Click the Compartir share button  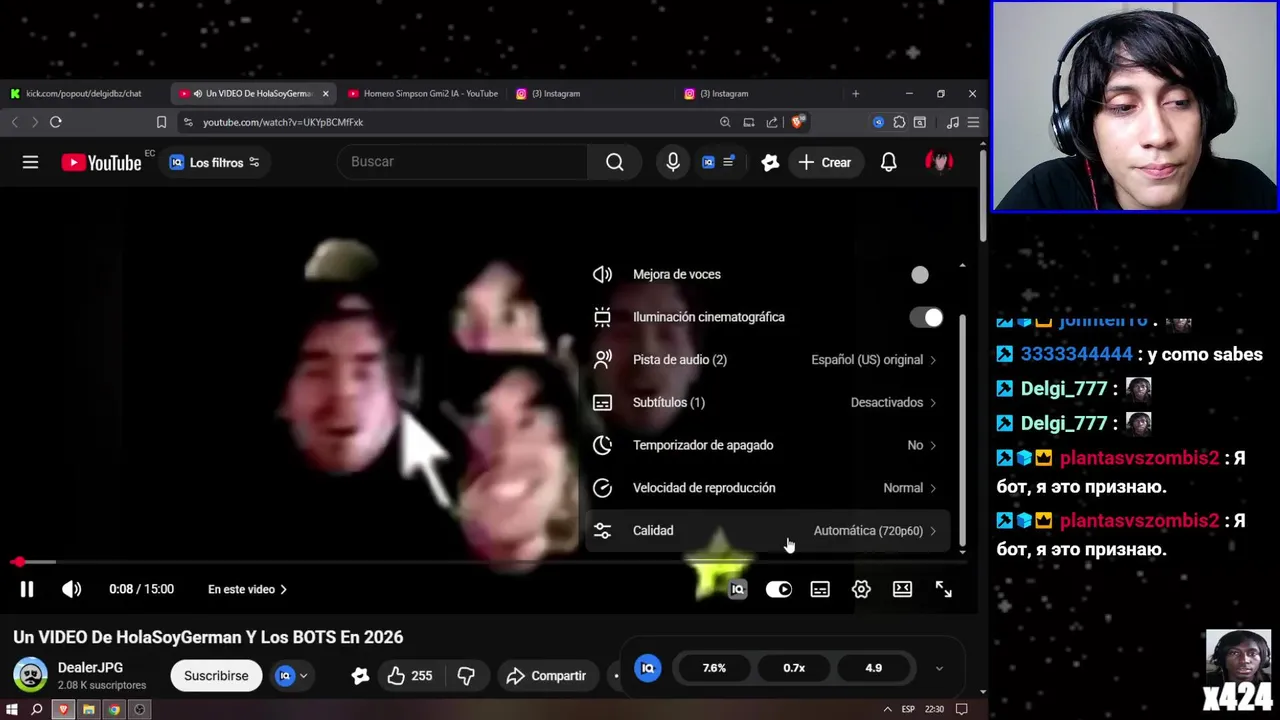click(x=546, y=676)
